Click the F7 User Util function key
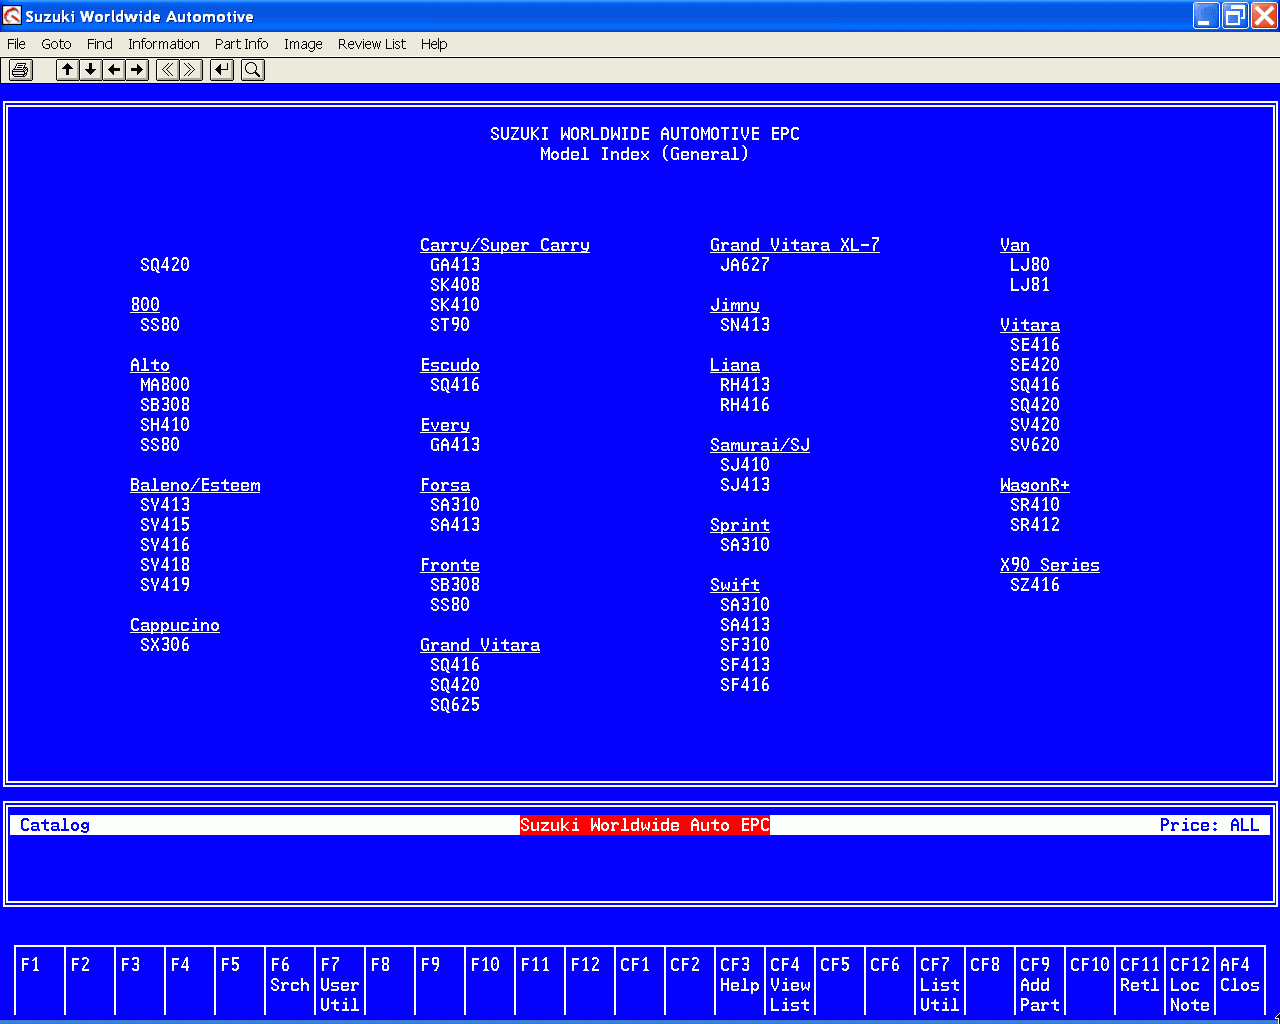The image size is (1280, 1024). click(x=340, y=982)
